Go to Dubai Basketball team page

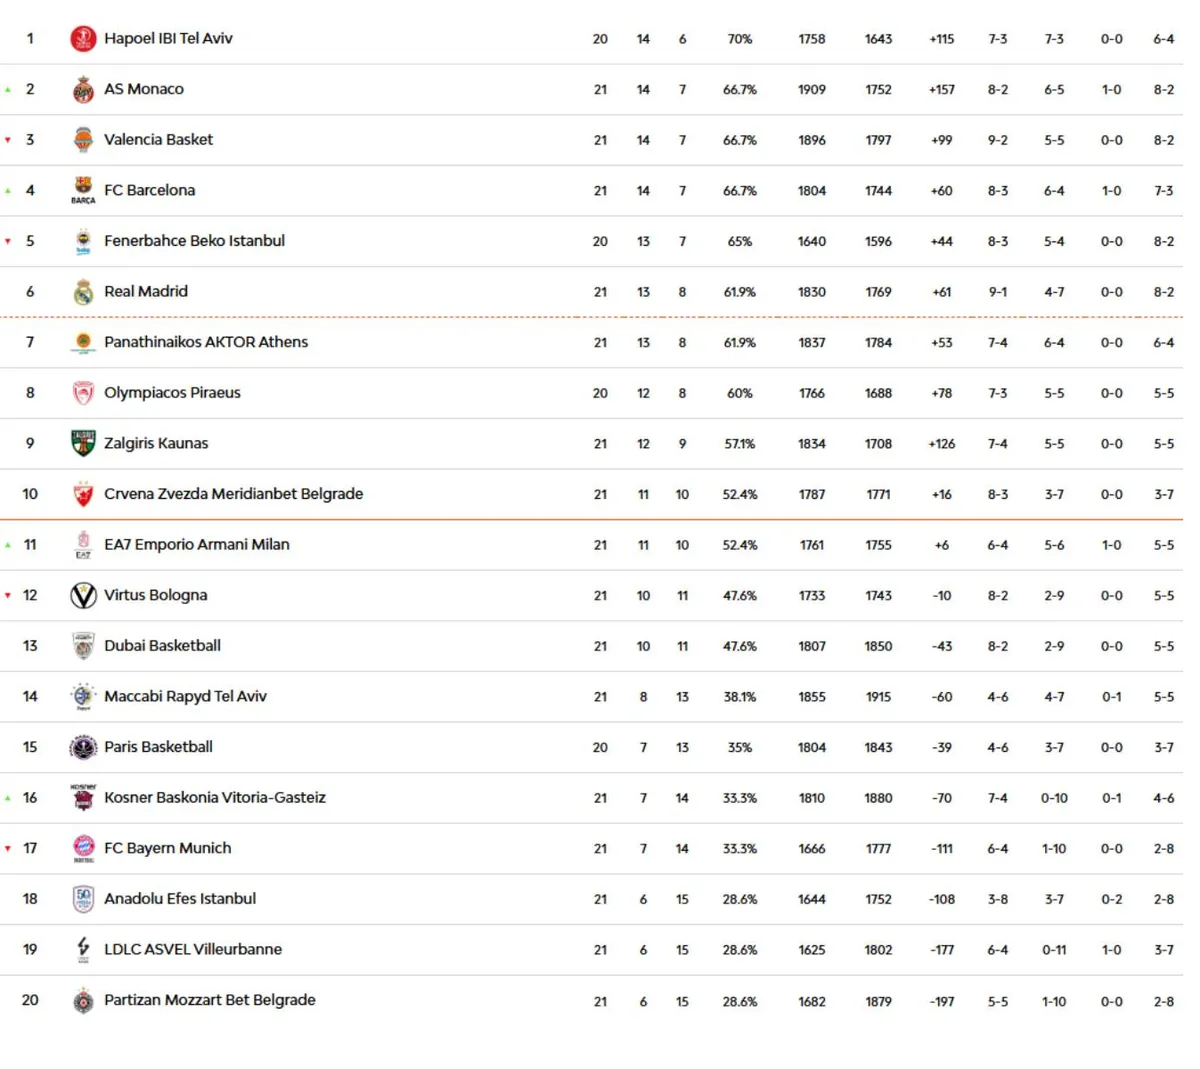pos(162,646)
